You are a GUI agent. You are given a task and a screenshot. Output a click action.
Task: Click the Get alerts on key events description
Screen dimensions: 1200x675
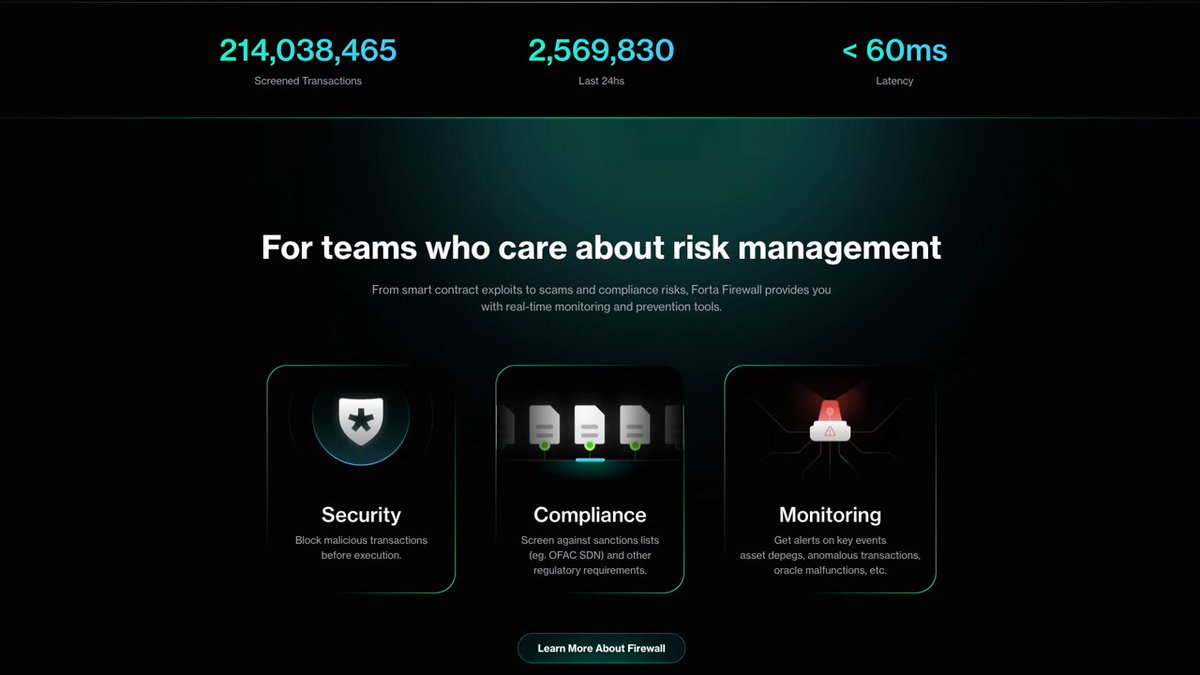830,555
